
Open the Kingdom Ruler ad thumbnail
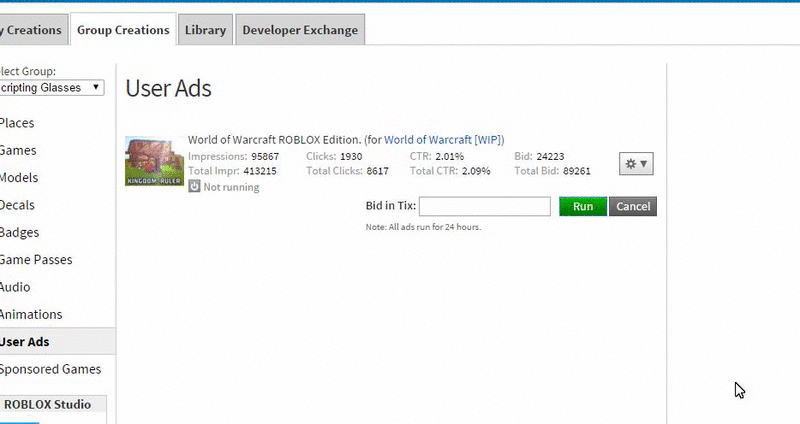tap(155, 161)
